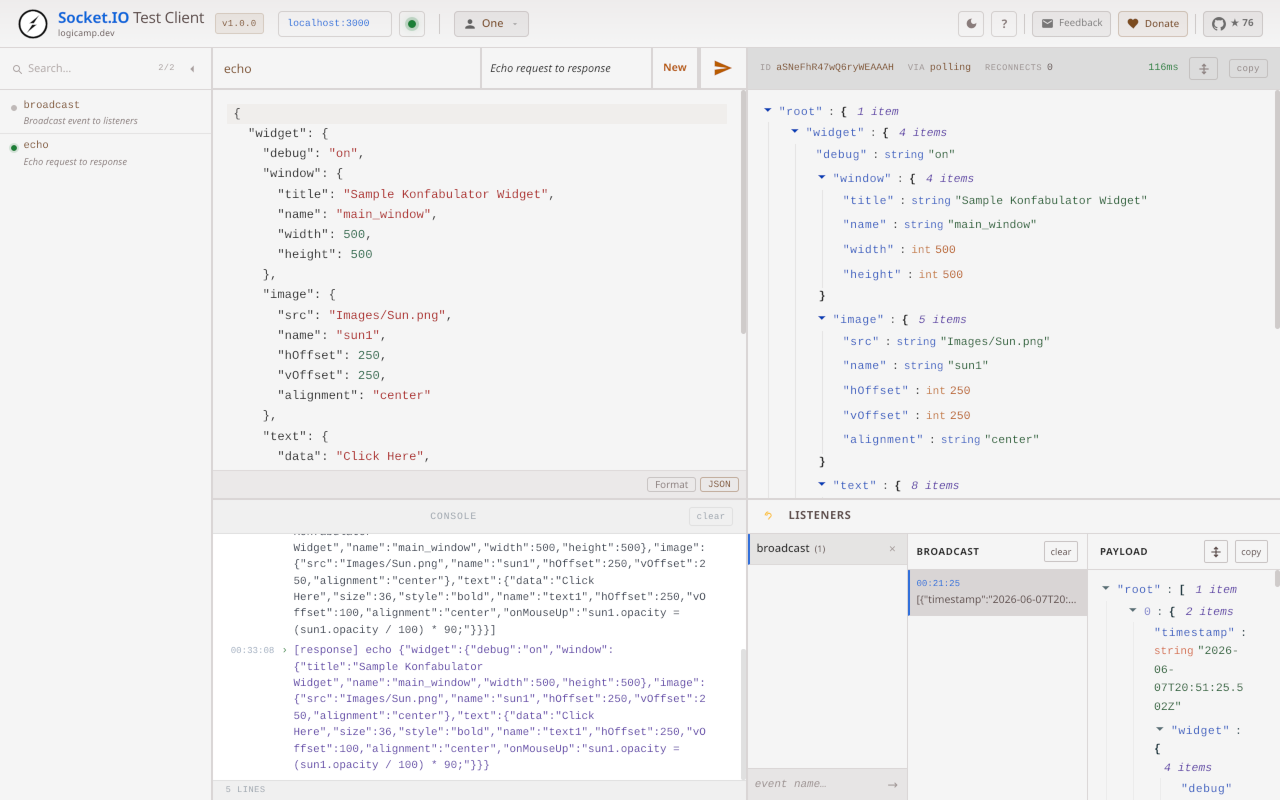Screen dimensions: 1280x800
Task: Click the 116ms latency value
Action: pos(1163,68)
